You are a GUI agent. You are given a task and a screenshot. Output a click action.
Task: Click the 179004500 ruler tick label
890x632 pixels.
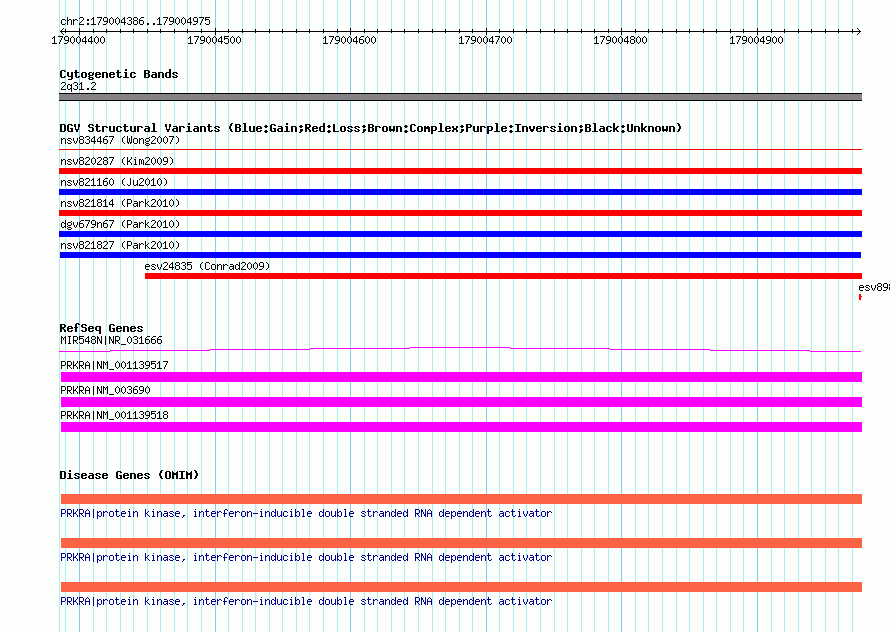(214, 40)
